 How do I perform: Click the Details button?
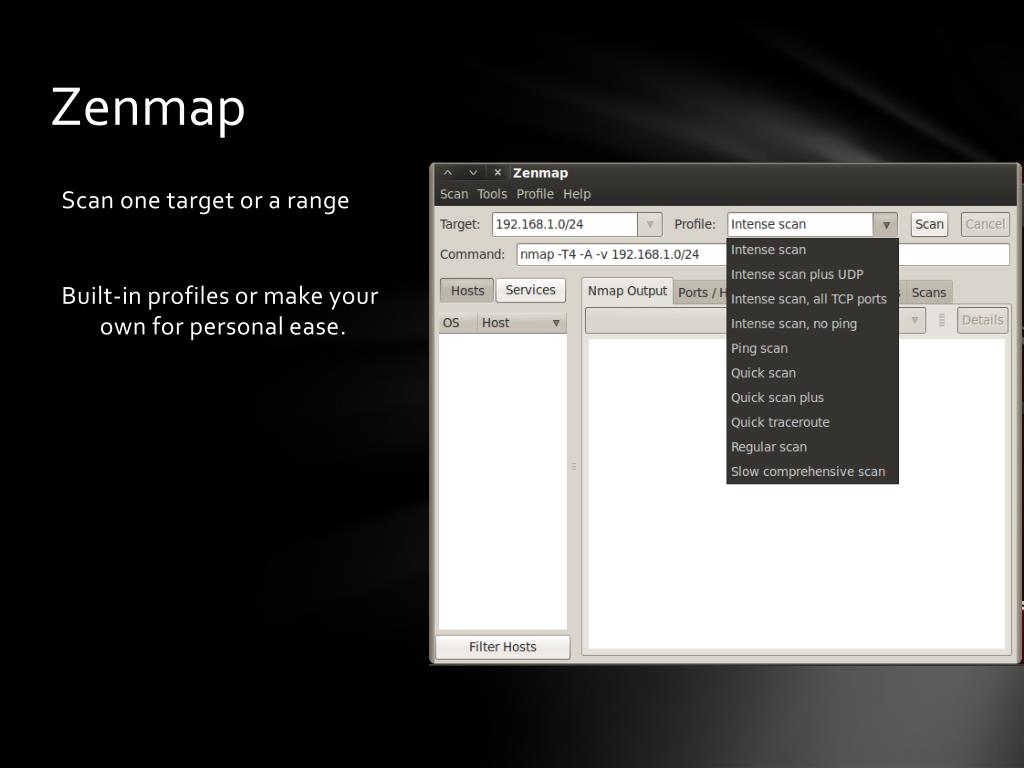tap(982, 320)
